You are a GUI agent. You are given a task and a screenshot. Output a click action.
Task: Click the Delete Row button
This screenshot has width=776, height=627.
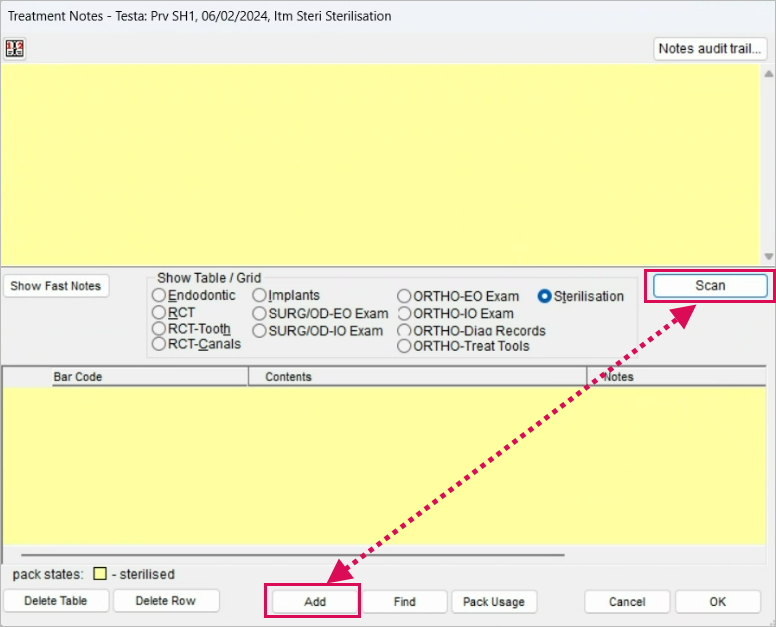point(166,601)
